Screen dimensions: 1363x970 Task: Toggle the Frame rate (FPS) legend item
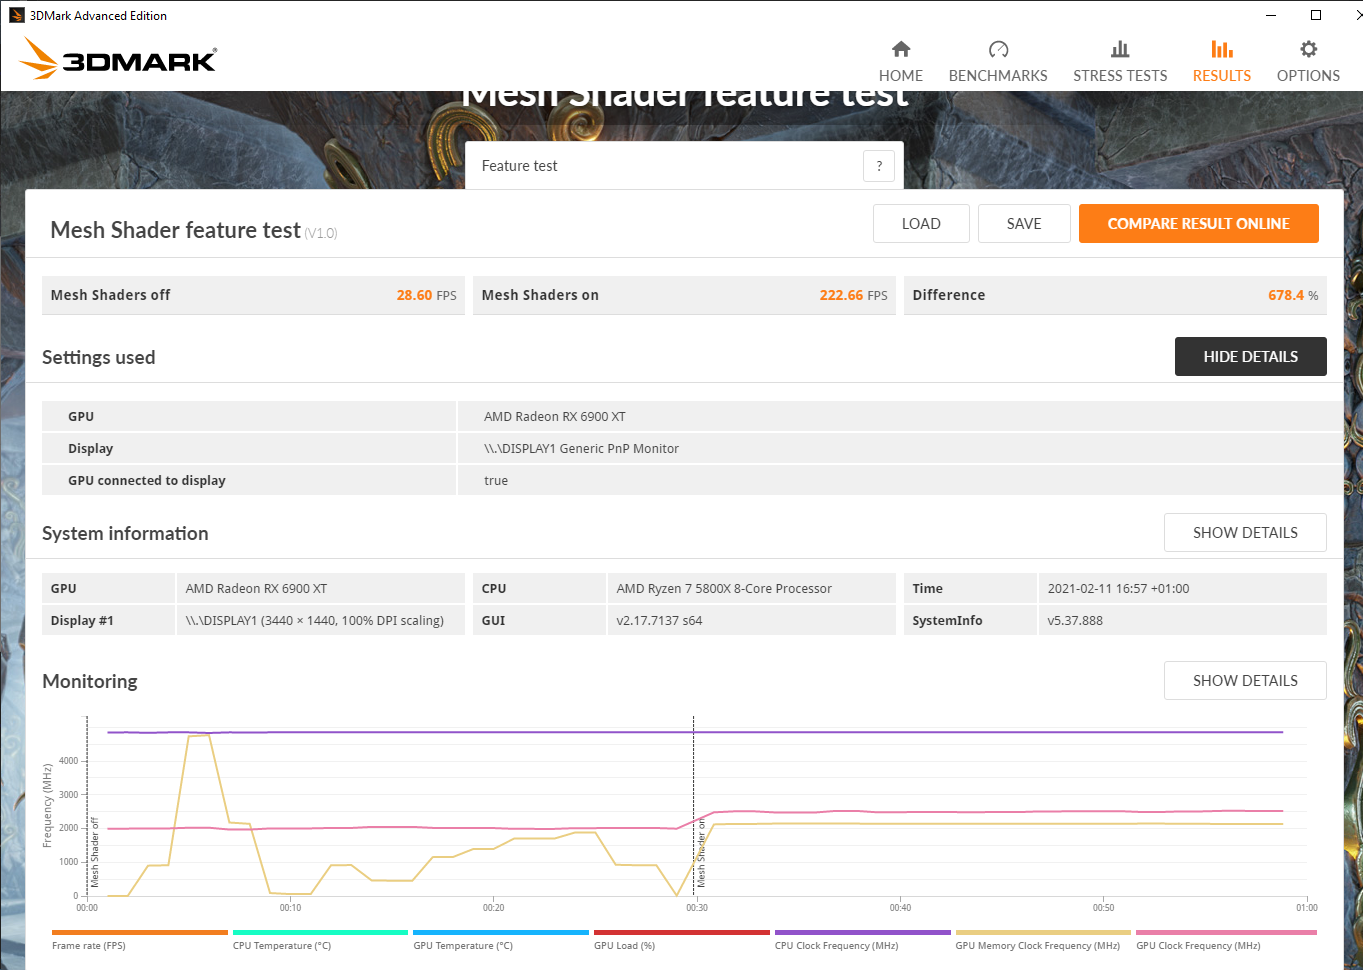click(139, 940)
